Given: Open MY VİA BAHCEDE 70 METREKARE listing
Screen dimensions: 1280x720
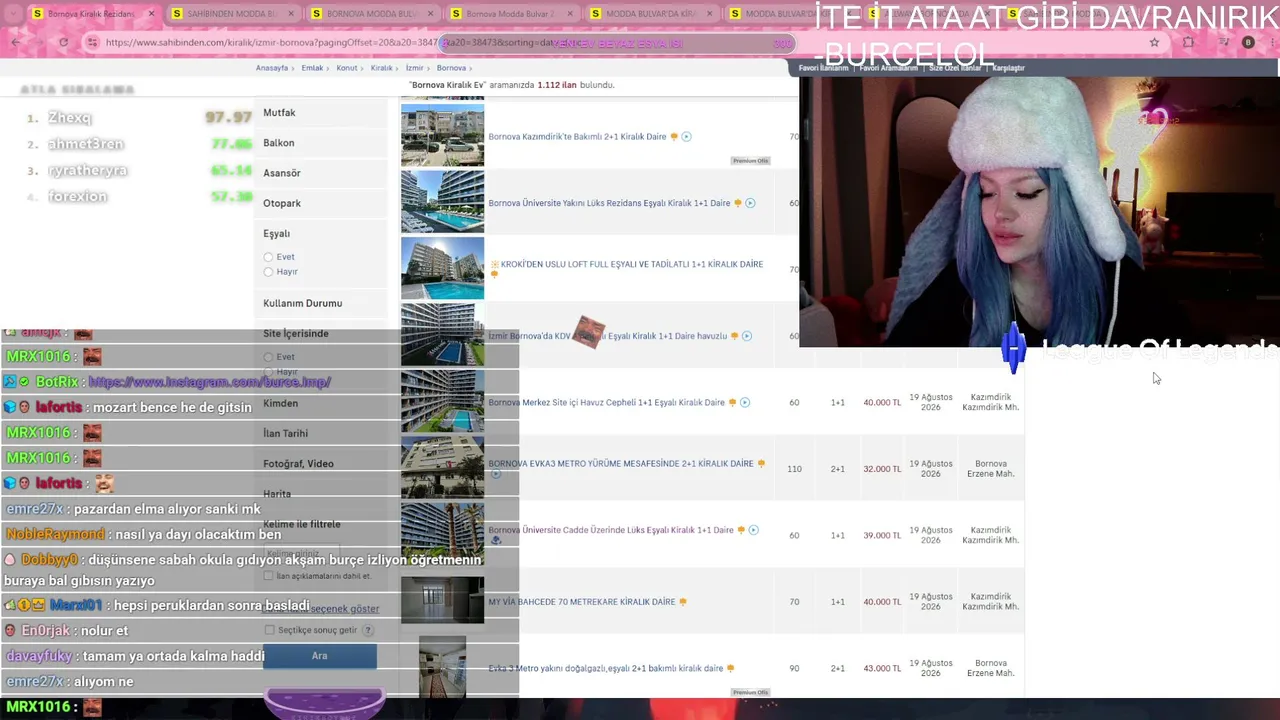Looking at the screenshot, I should (581, 602).
